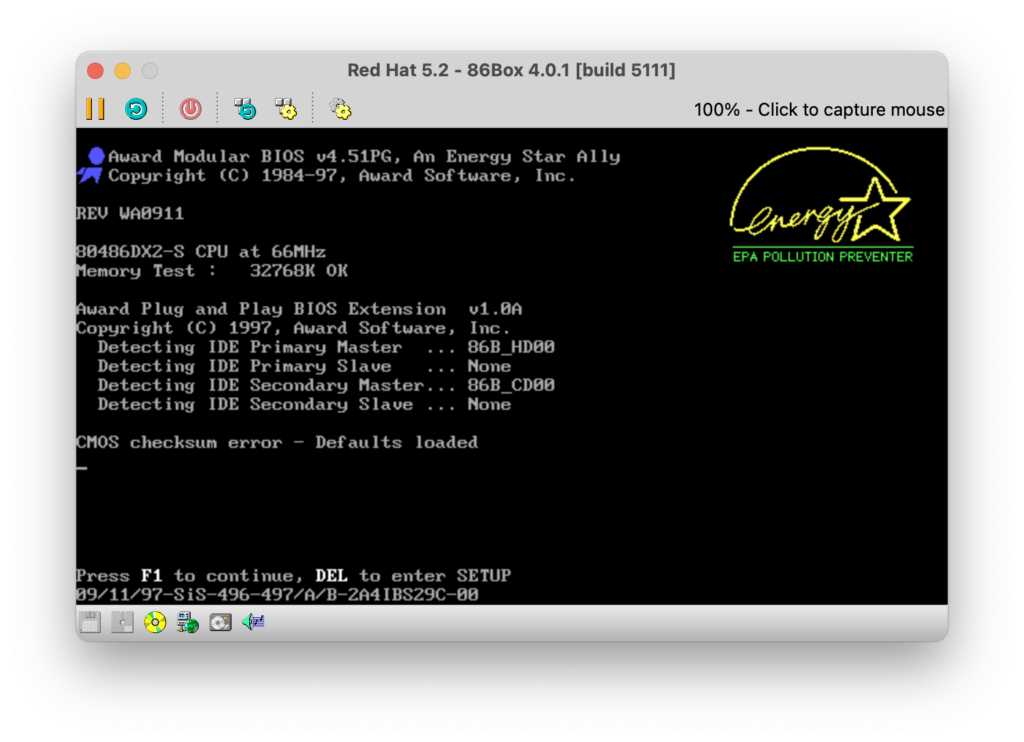Click the network status icon
Screen dimensions: 1024x742
click(188, 622)
